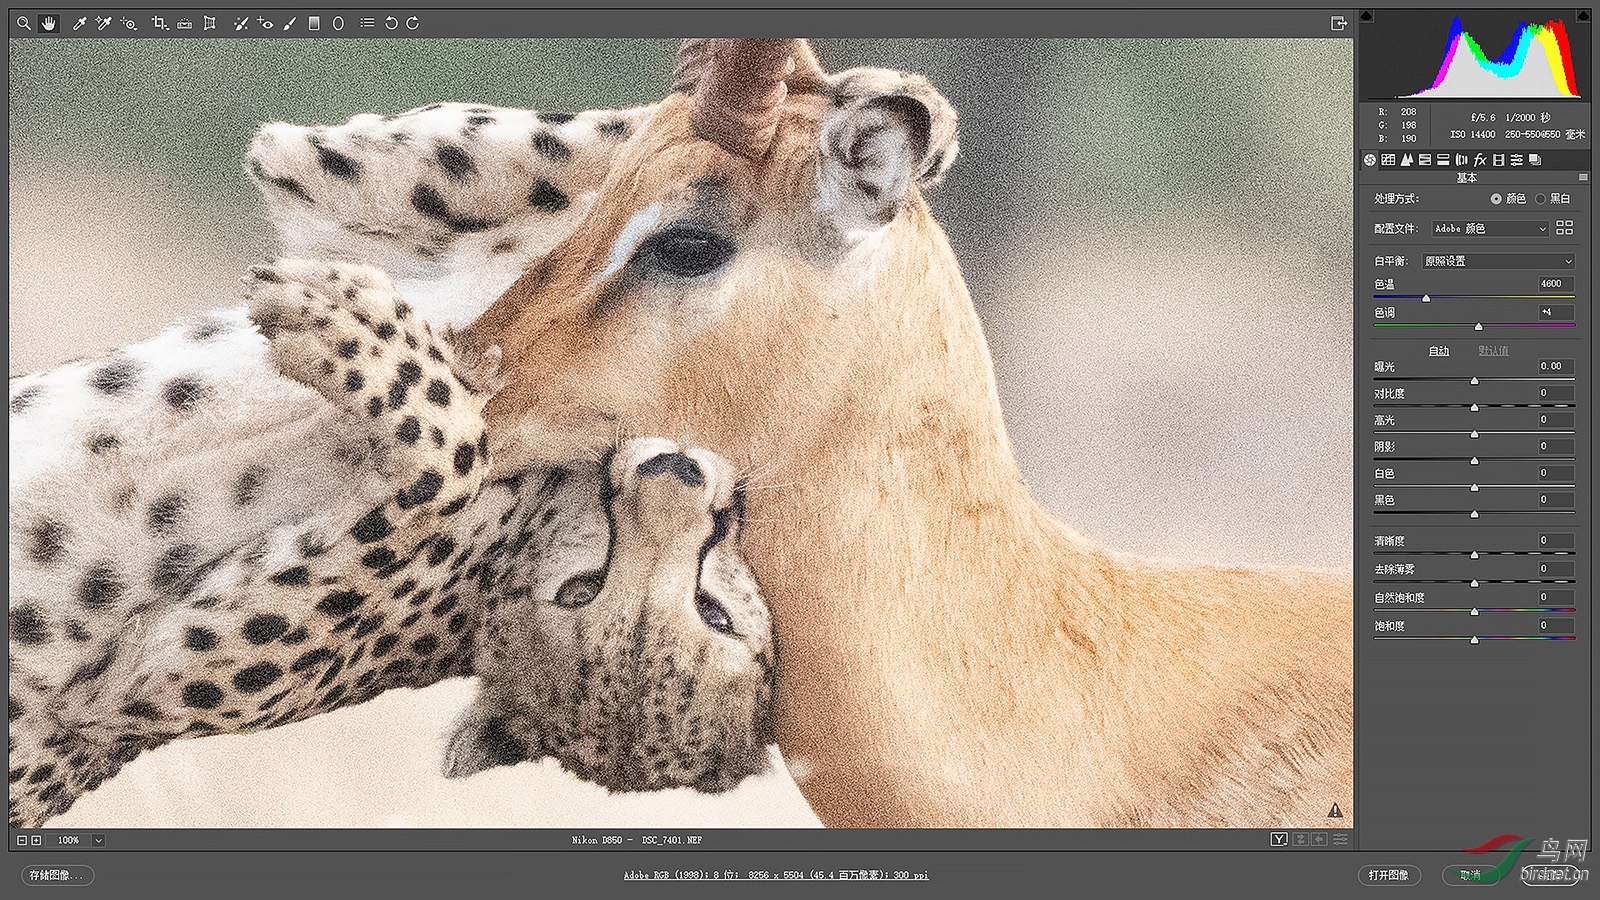Toggle full screen mode icon
Screen dimensions: 1600x900
(x=1339, y=23)
